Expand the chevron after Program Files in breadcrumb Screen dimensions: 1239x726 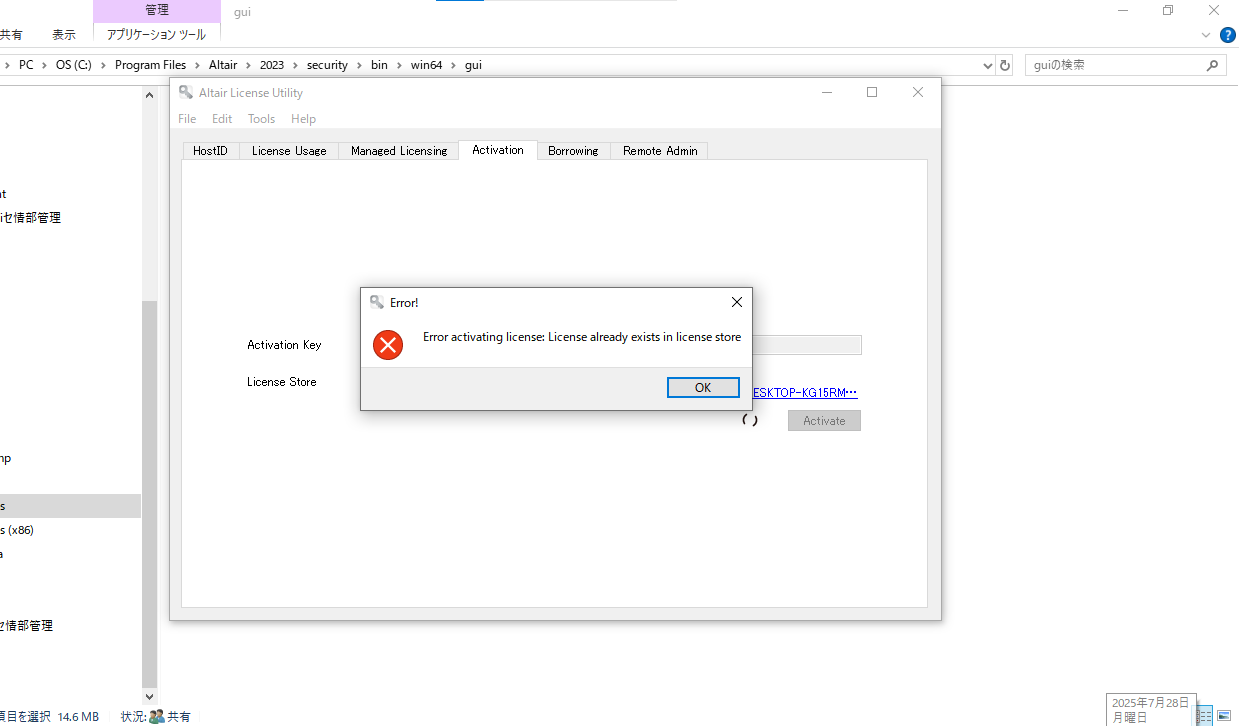click(x=198, y=65)
